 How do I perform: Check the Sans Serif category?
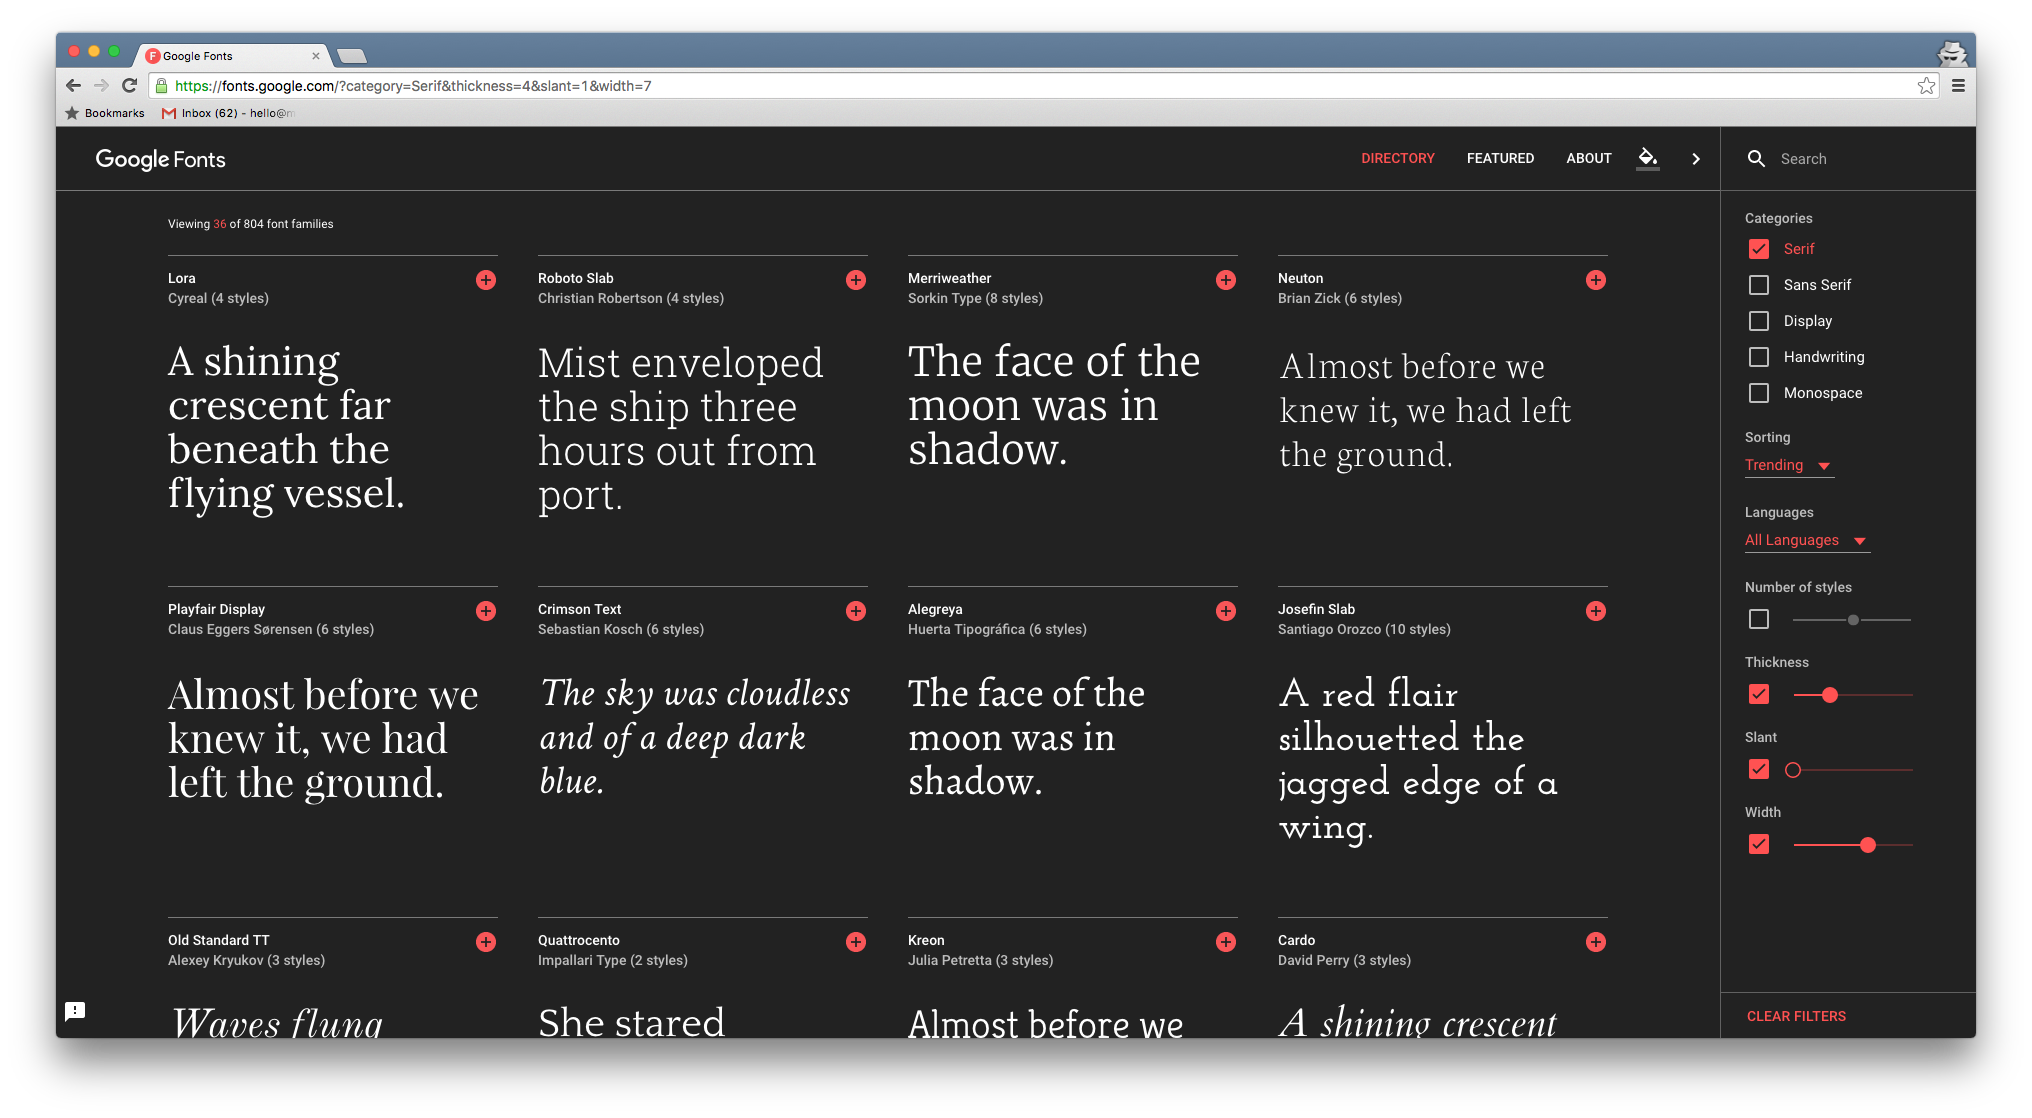coord(1759,285)
